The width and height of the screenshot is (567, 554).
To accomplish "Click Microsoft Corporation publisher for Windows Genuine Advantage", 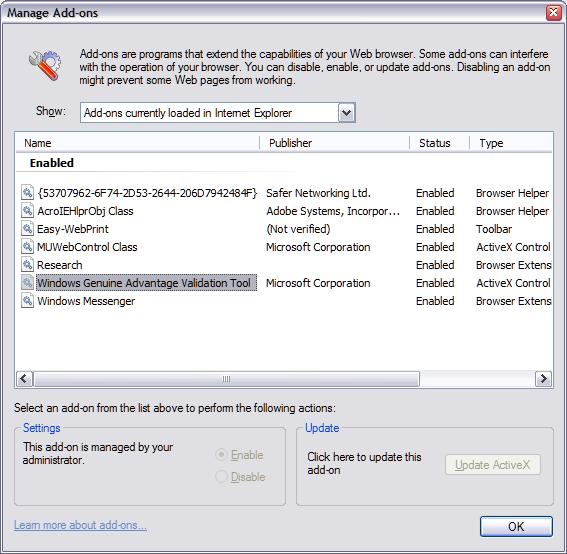I will point(318,283).
